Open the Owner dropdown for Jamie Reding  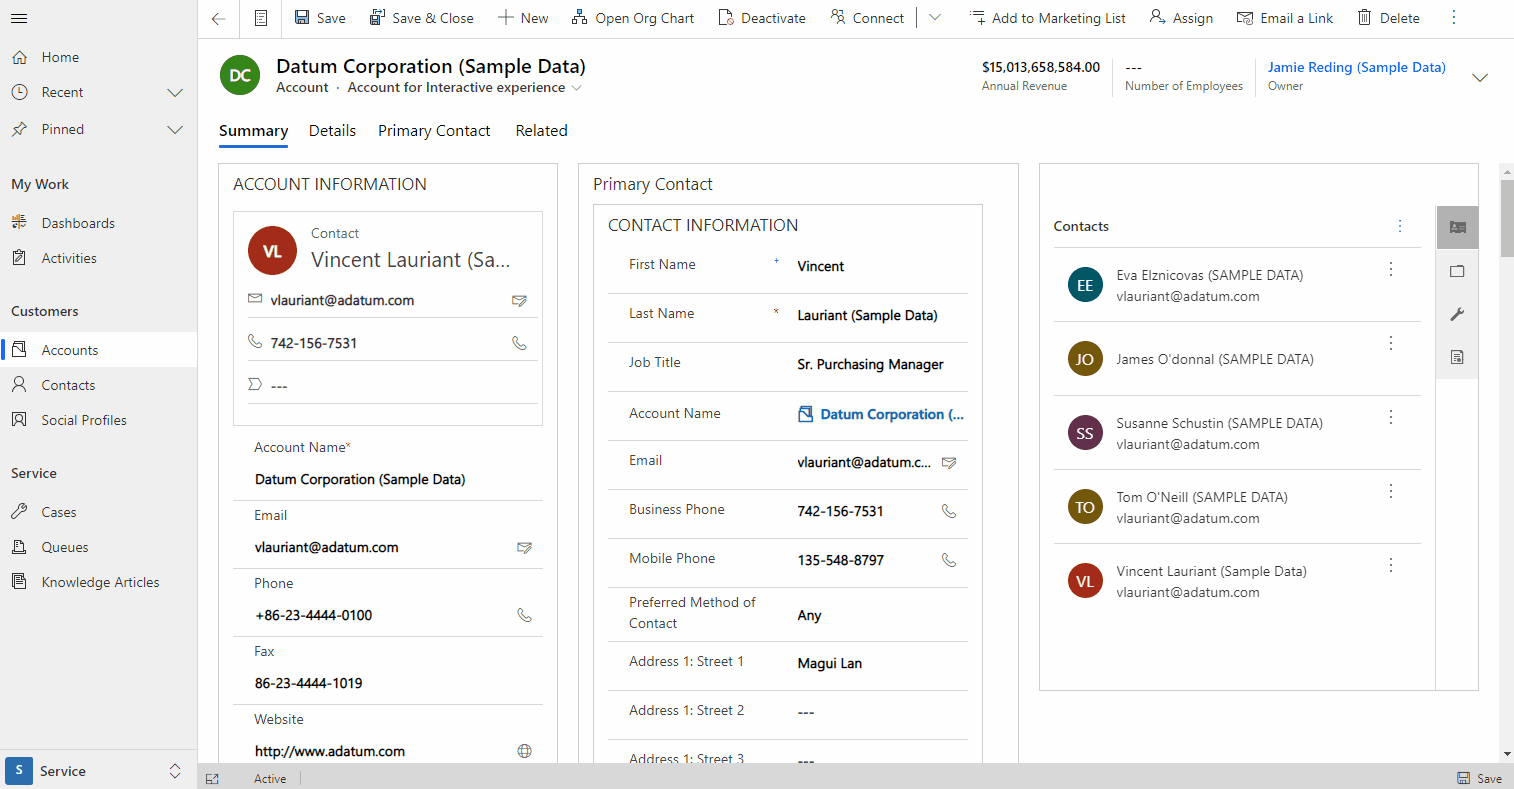1480,77
